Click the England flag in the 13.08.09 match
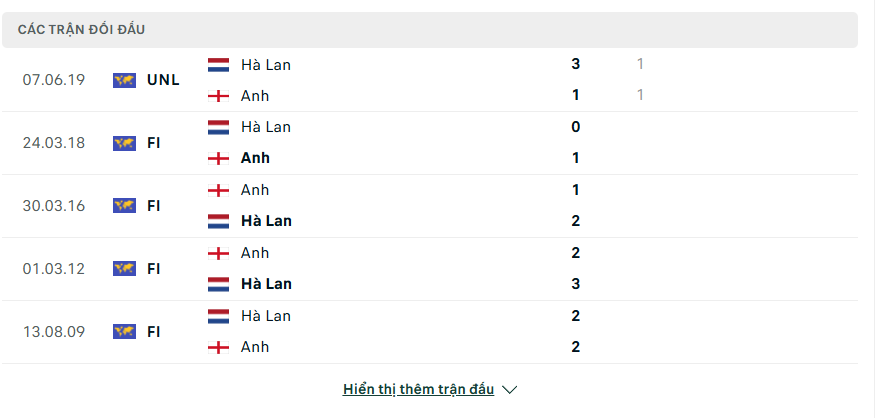 218,347
